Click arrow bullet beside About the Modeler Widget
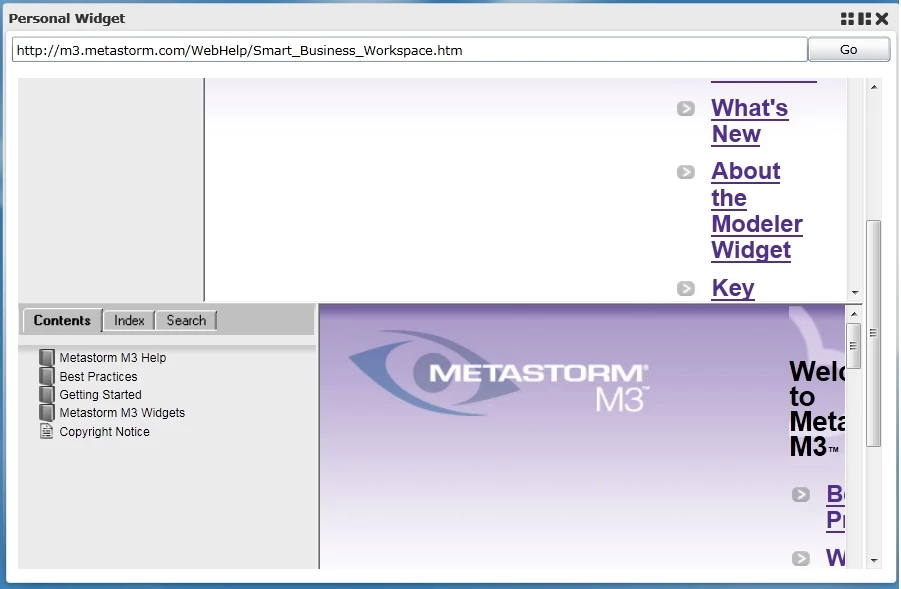The width and height of the screenshot is (901, 589). pyautogui.click(x=686, y=172)
